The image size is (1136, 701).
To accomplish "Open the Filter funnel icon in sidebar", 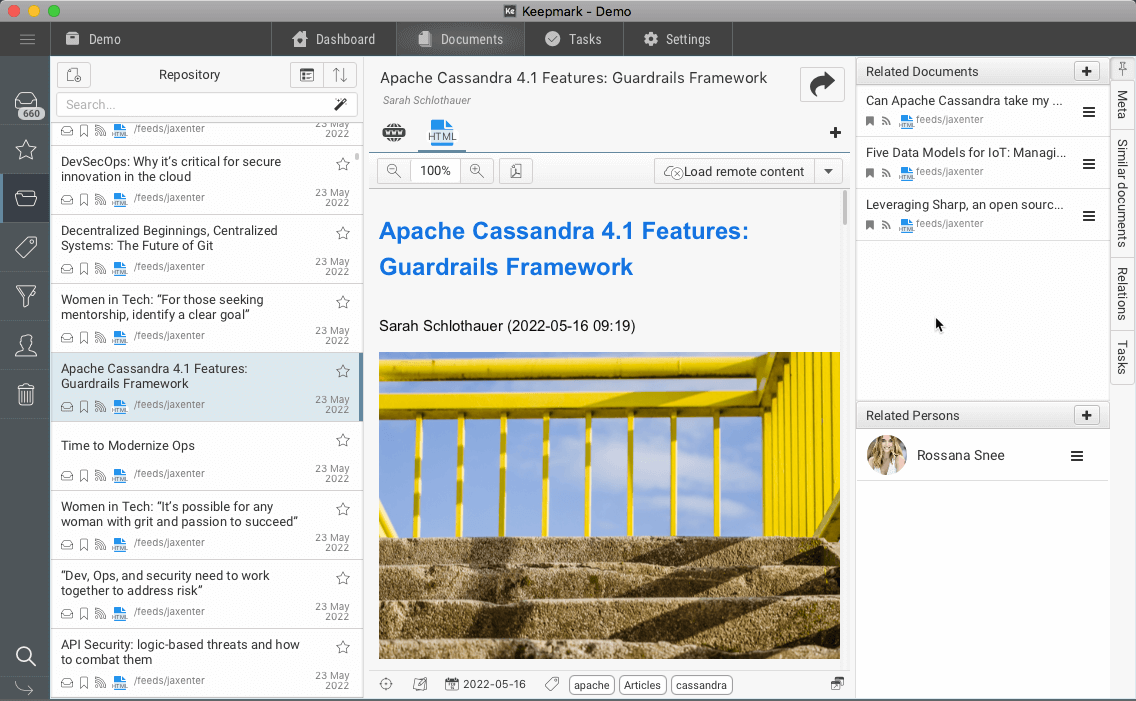I will (x=26, y=296).
